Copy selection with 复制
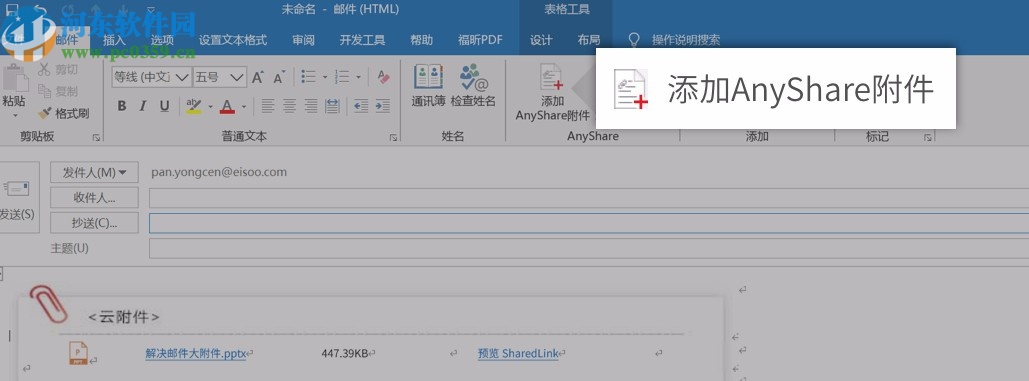Image resolution: width=1029 pixels, height=381 pixels. pyautogui.click(x=58, y=91)
